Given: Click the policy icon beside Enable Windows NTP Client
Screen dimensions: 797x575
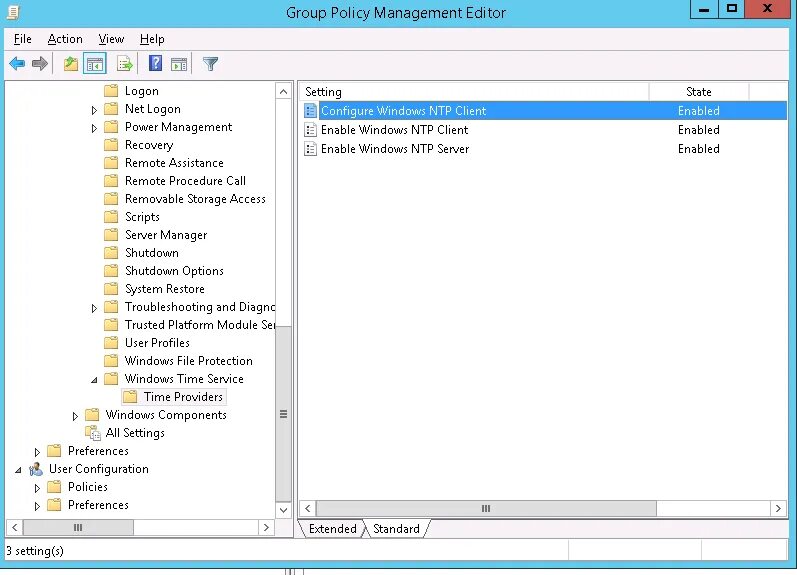Looking at the screenshot, I should pos(310,130).
